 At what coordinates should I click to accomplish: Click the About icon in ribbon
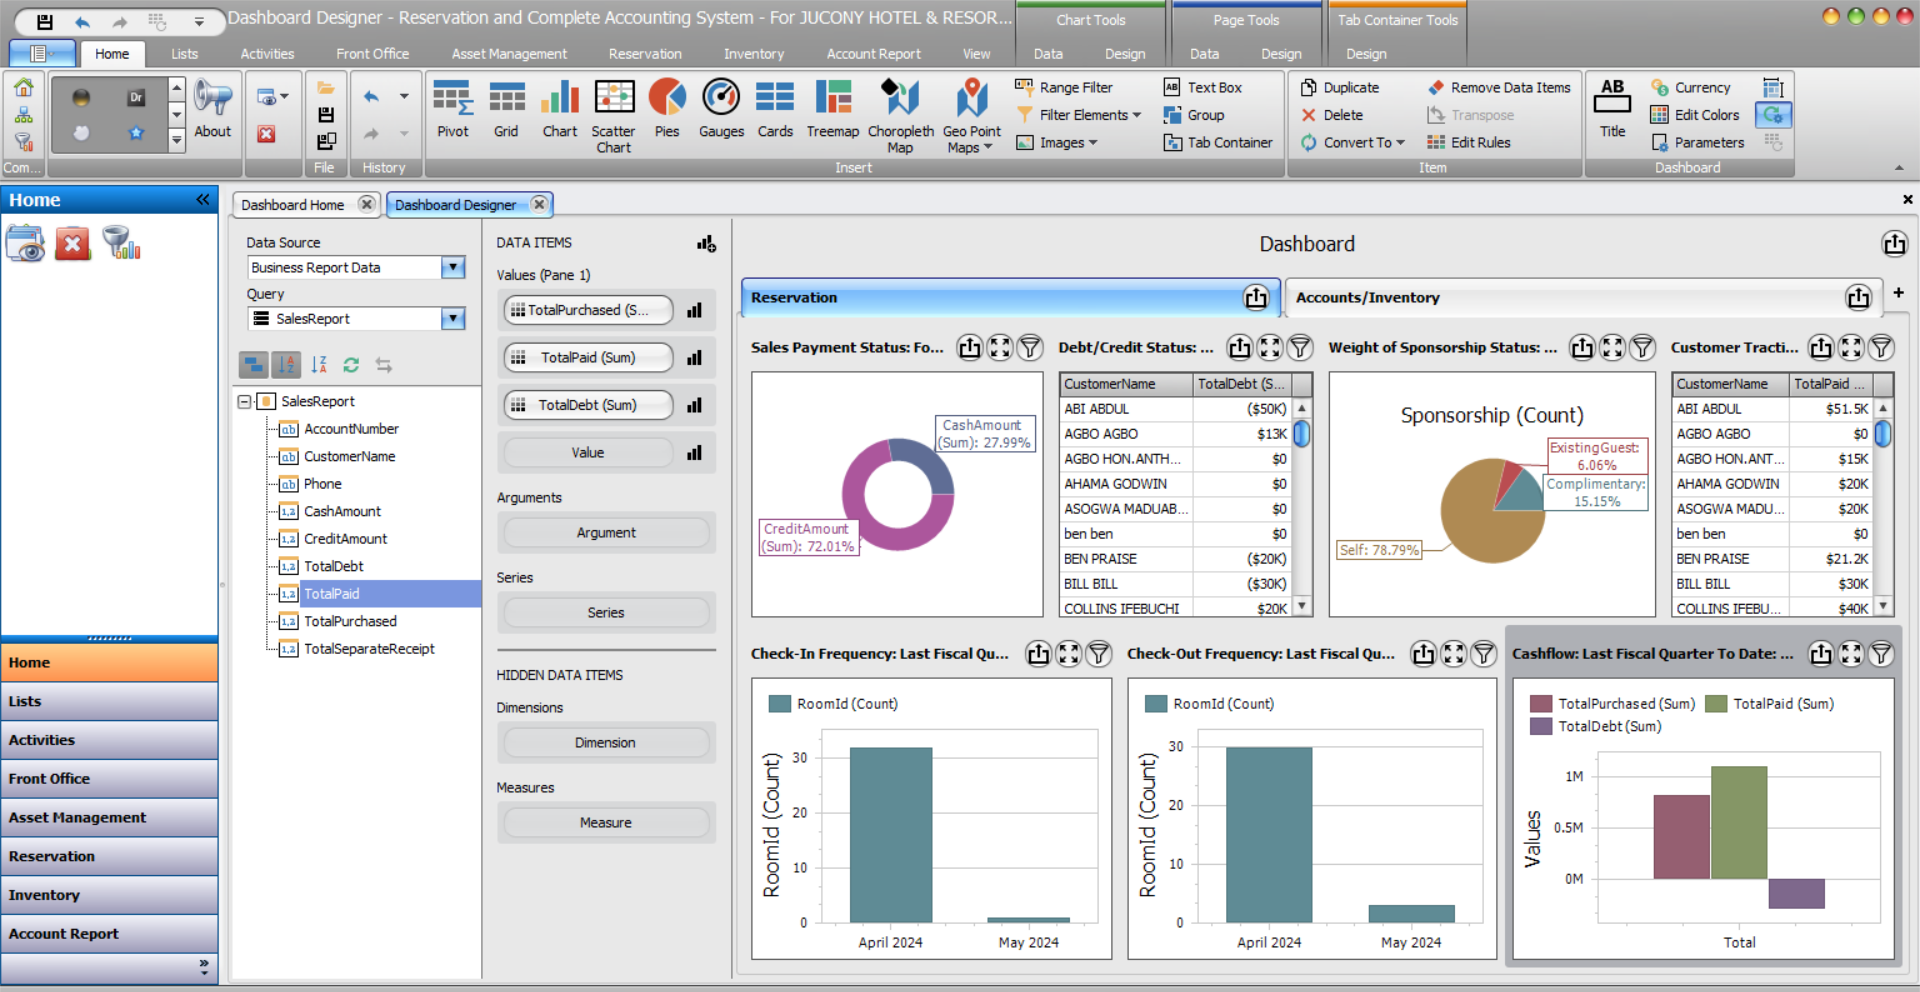[213, 111]
